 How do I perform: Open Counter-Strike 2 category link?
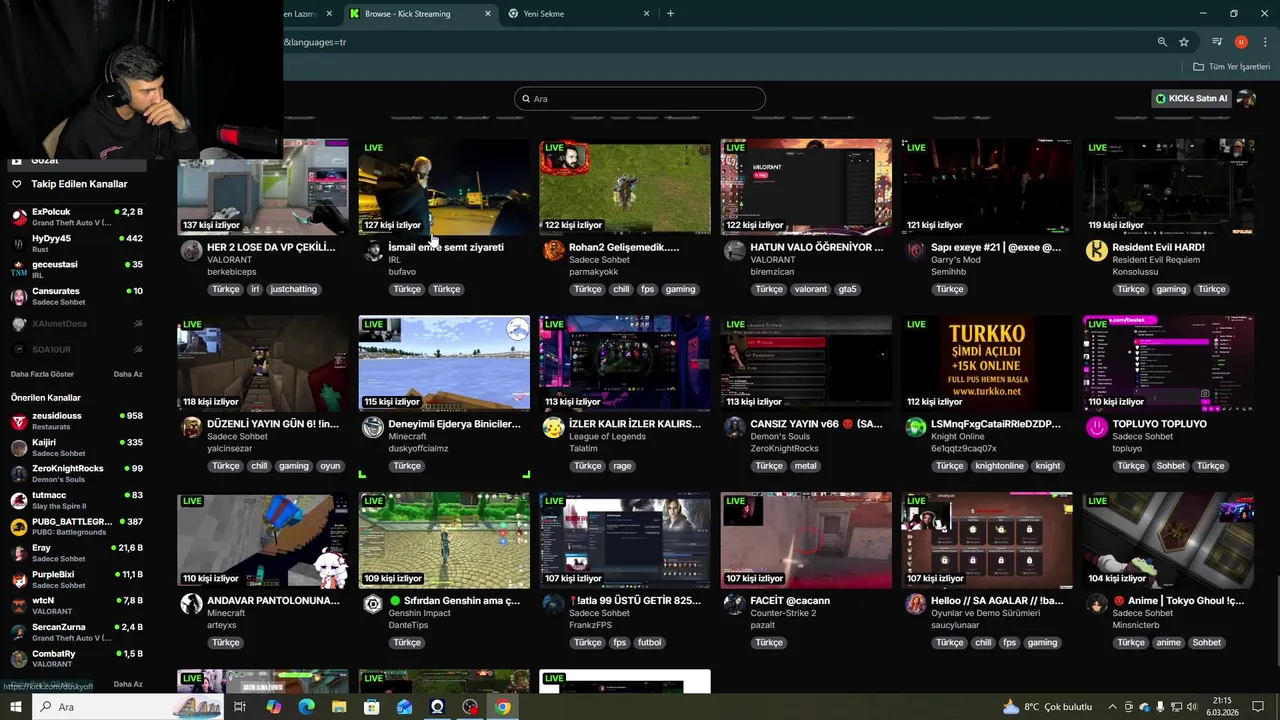[x=783, y=613]
